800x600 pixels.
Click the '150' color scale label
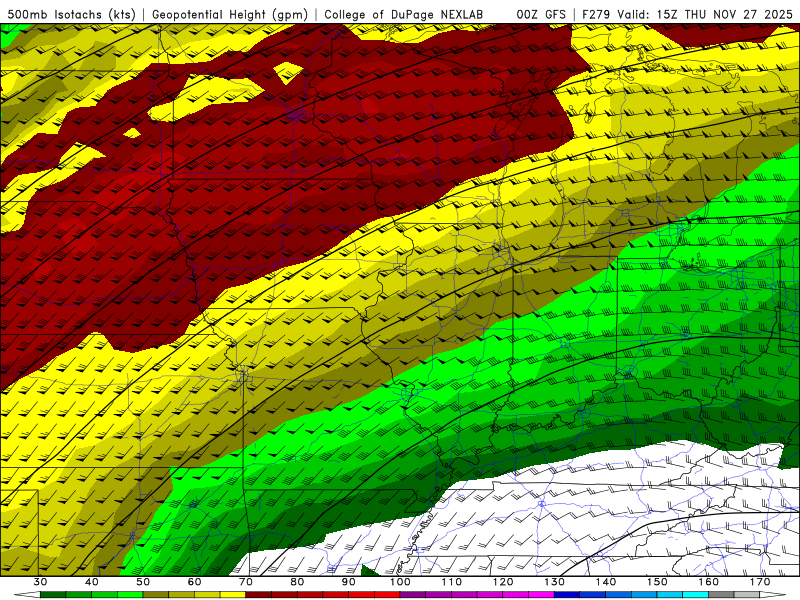pos(658,582)
